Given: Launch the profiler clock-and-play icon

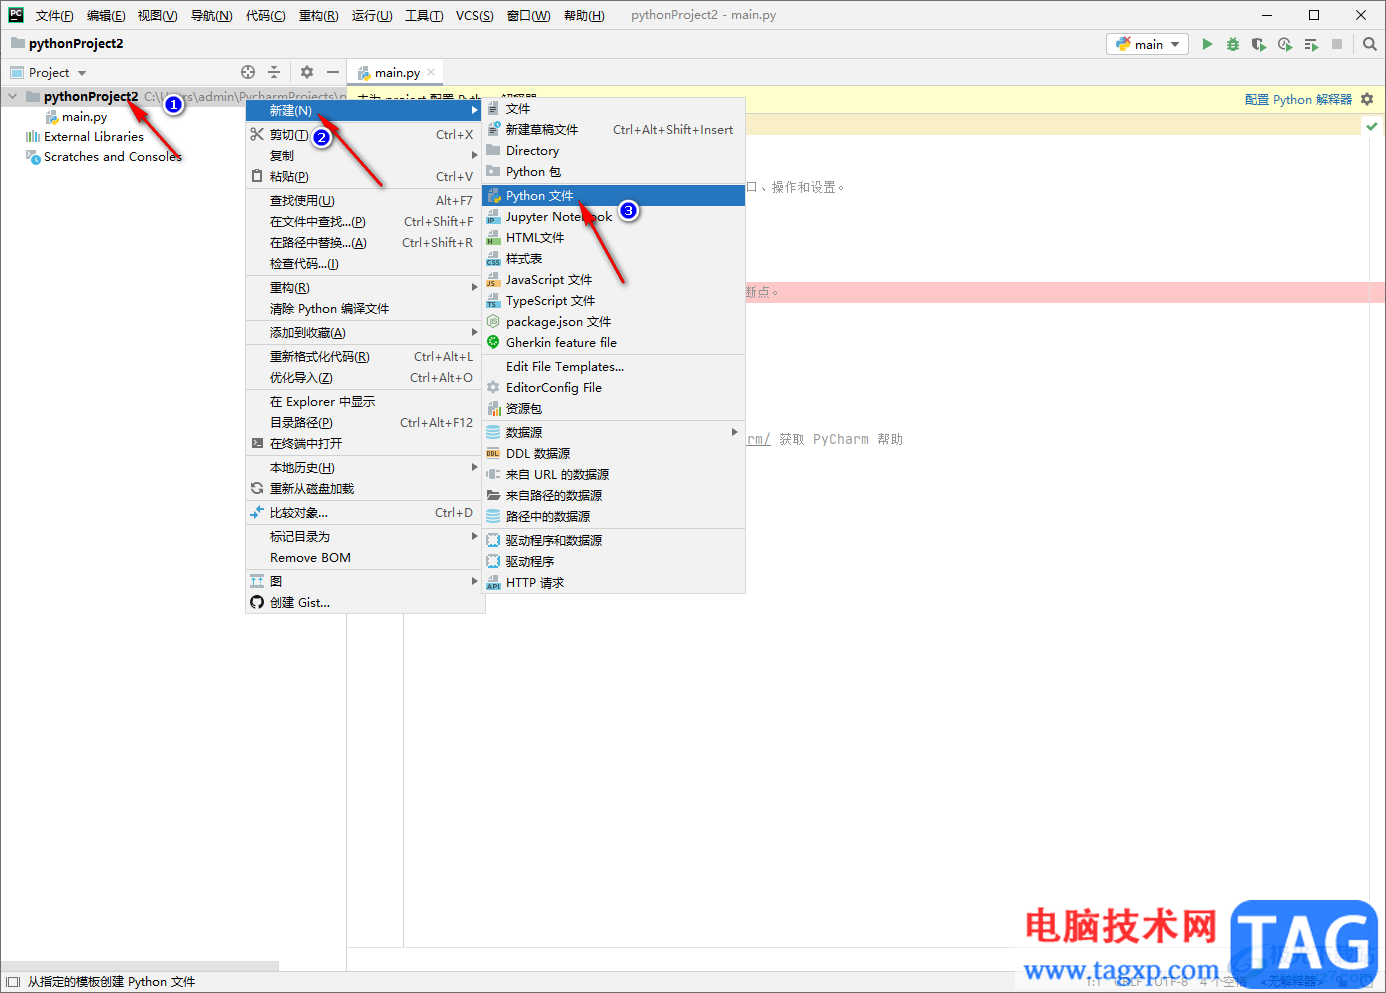Looking at the screenshot, I should (1285, 44).
